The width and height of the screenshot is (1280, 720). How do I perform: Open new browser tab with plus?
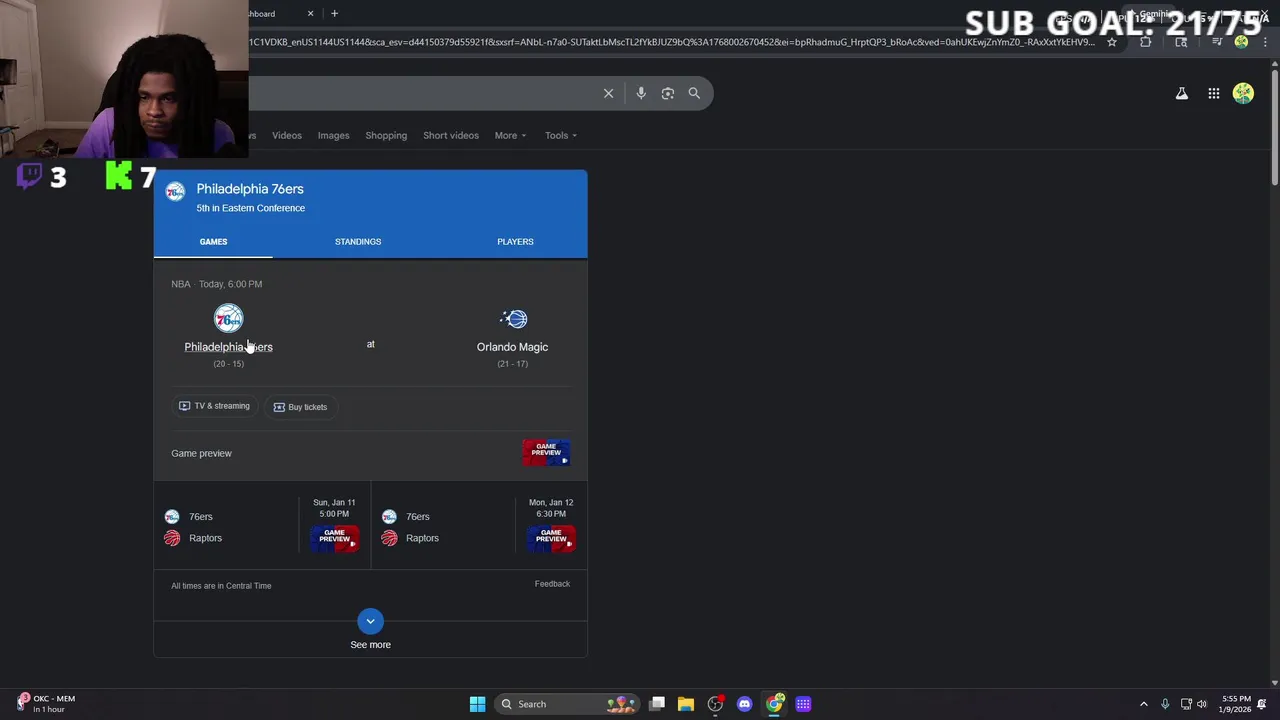coord(334,13)
